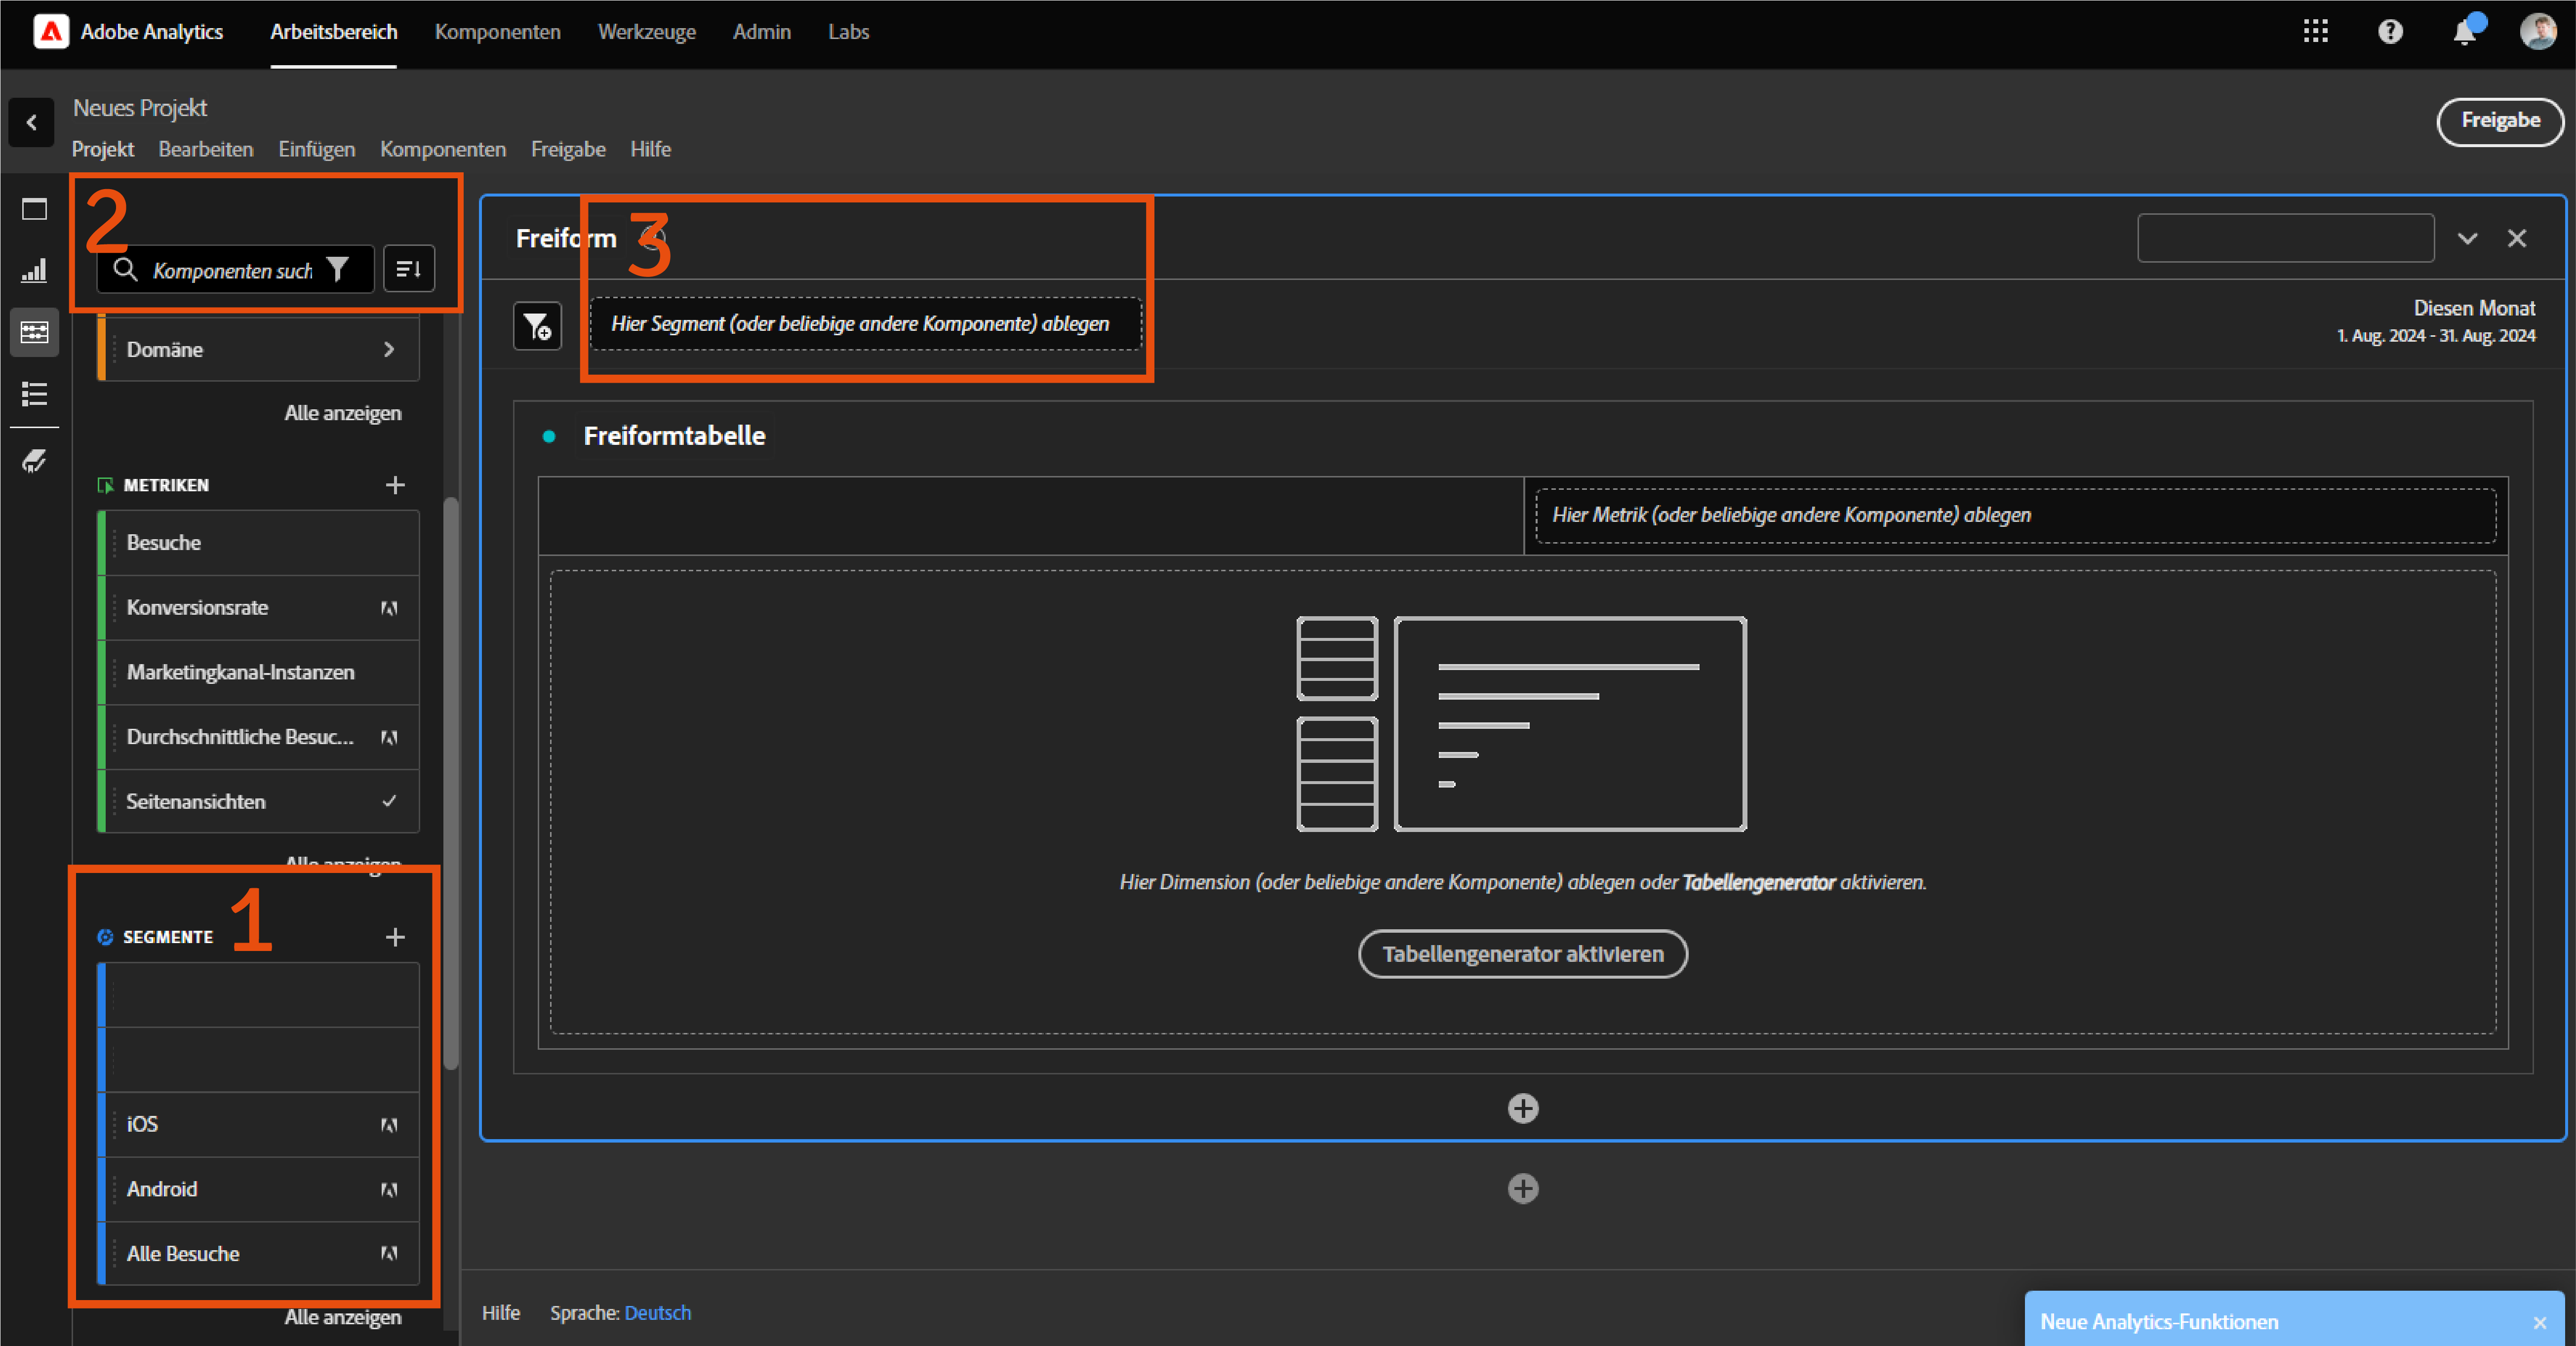
Task: Click Adobe icon on iOS segment
Action: [389, 1125]
